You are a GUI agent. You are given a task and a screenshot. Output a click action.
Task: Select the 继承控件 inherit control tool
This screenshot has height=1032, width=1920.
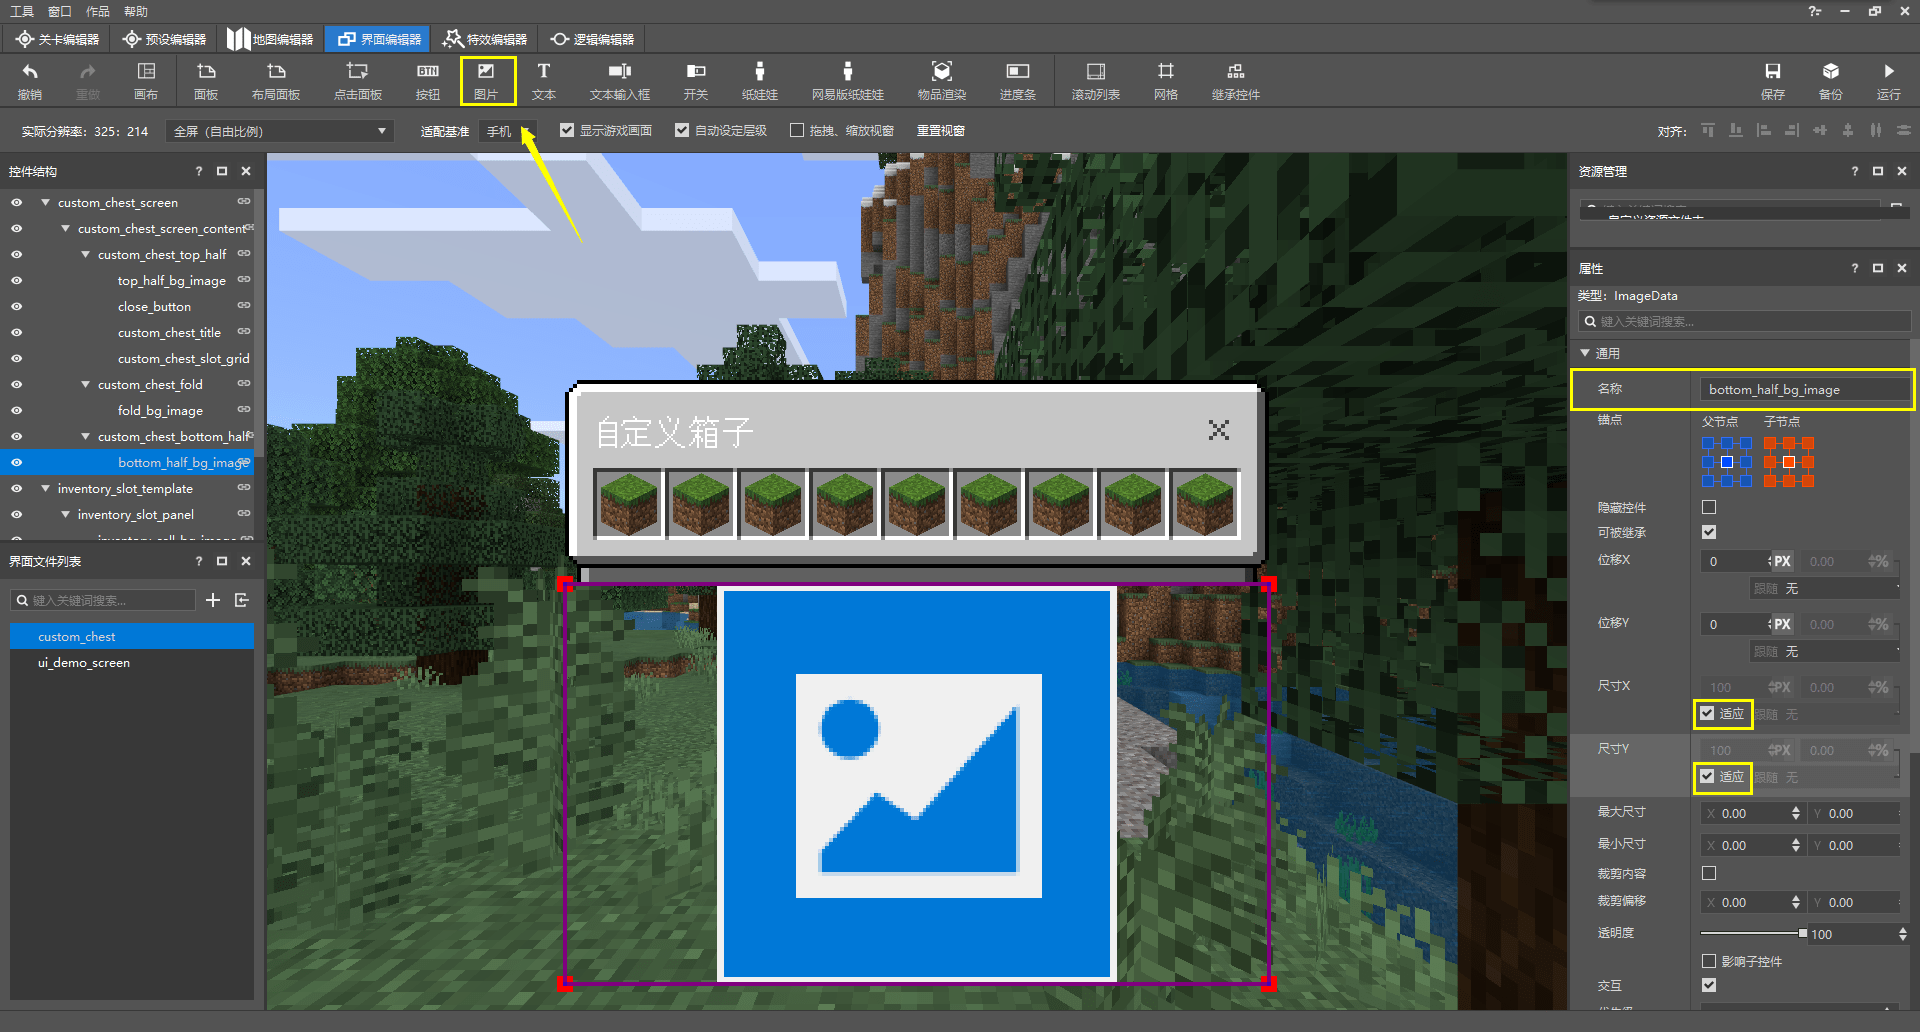1236,81
